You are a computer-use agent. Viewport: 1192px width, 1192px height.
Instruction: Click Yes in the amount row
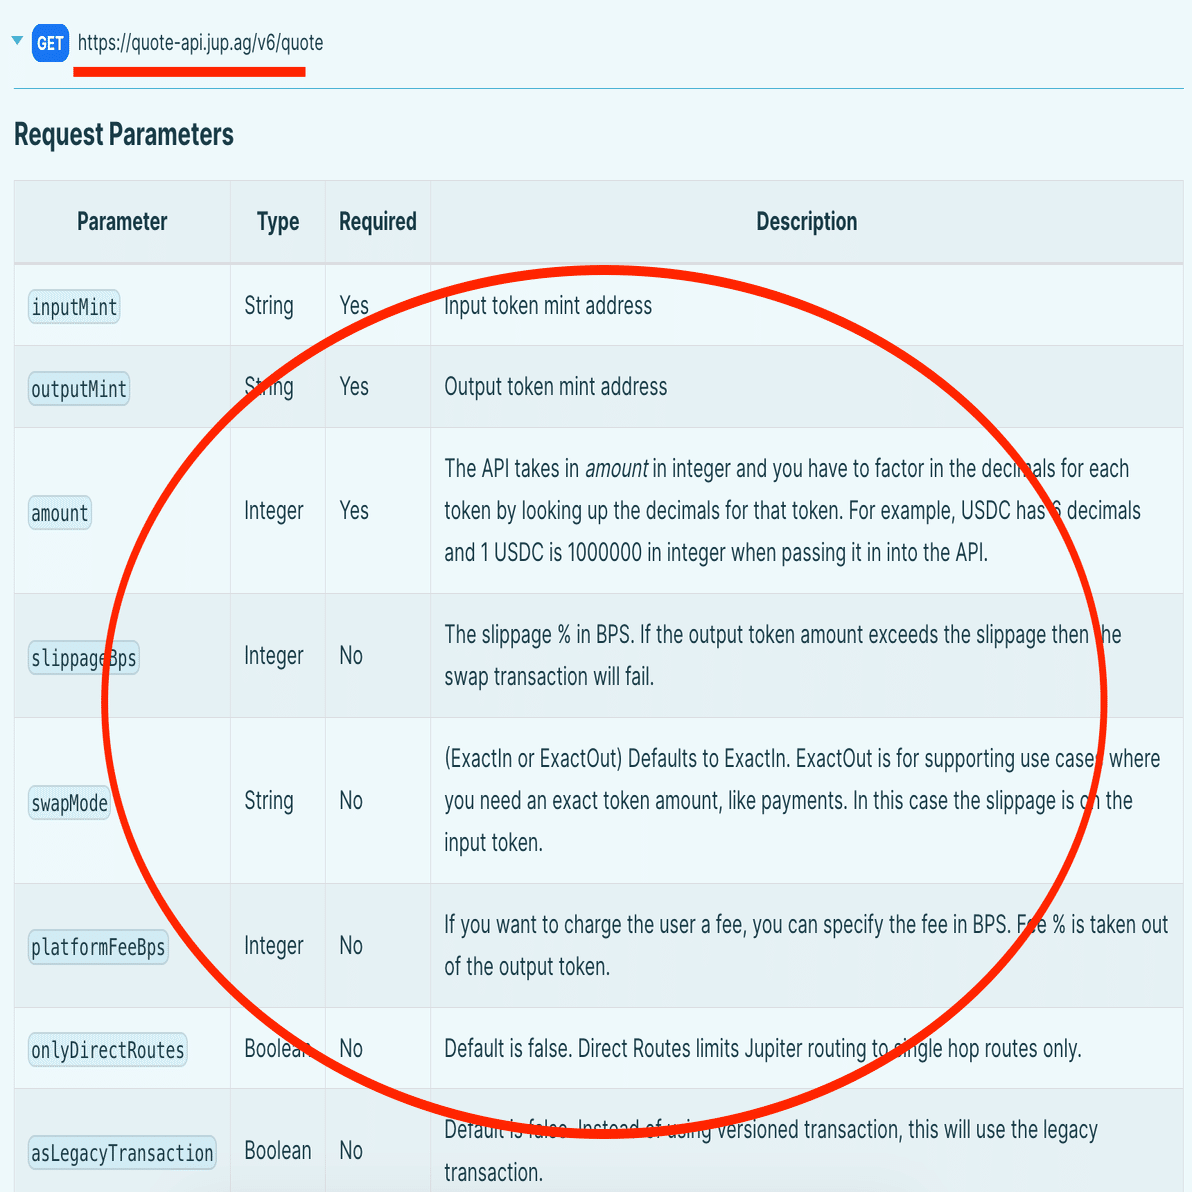pos(354,510)
